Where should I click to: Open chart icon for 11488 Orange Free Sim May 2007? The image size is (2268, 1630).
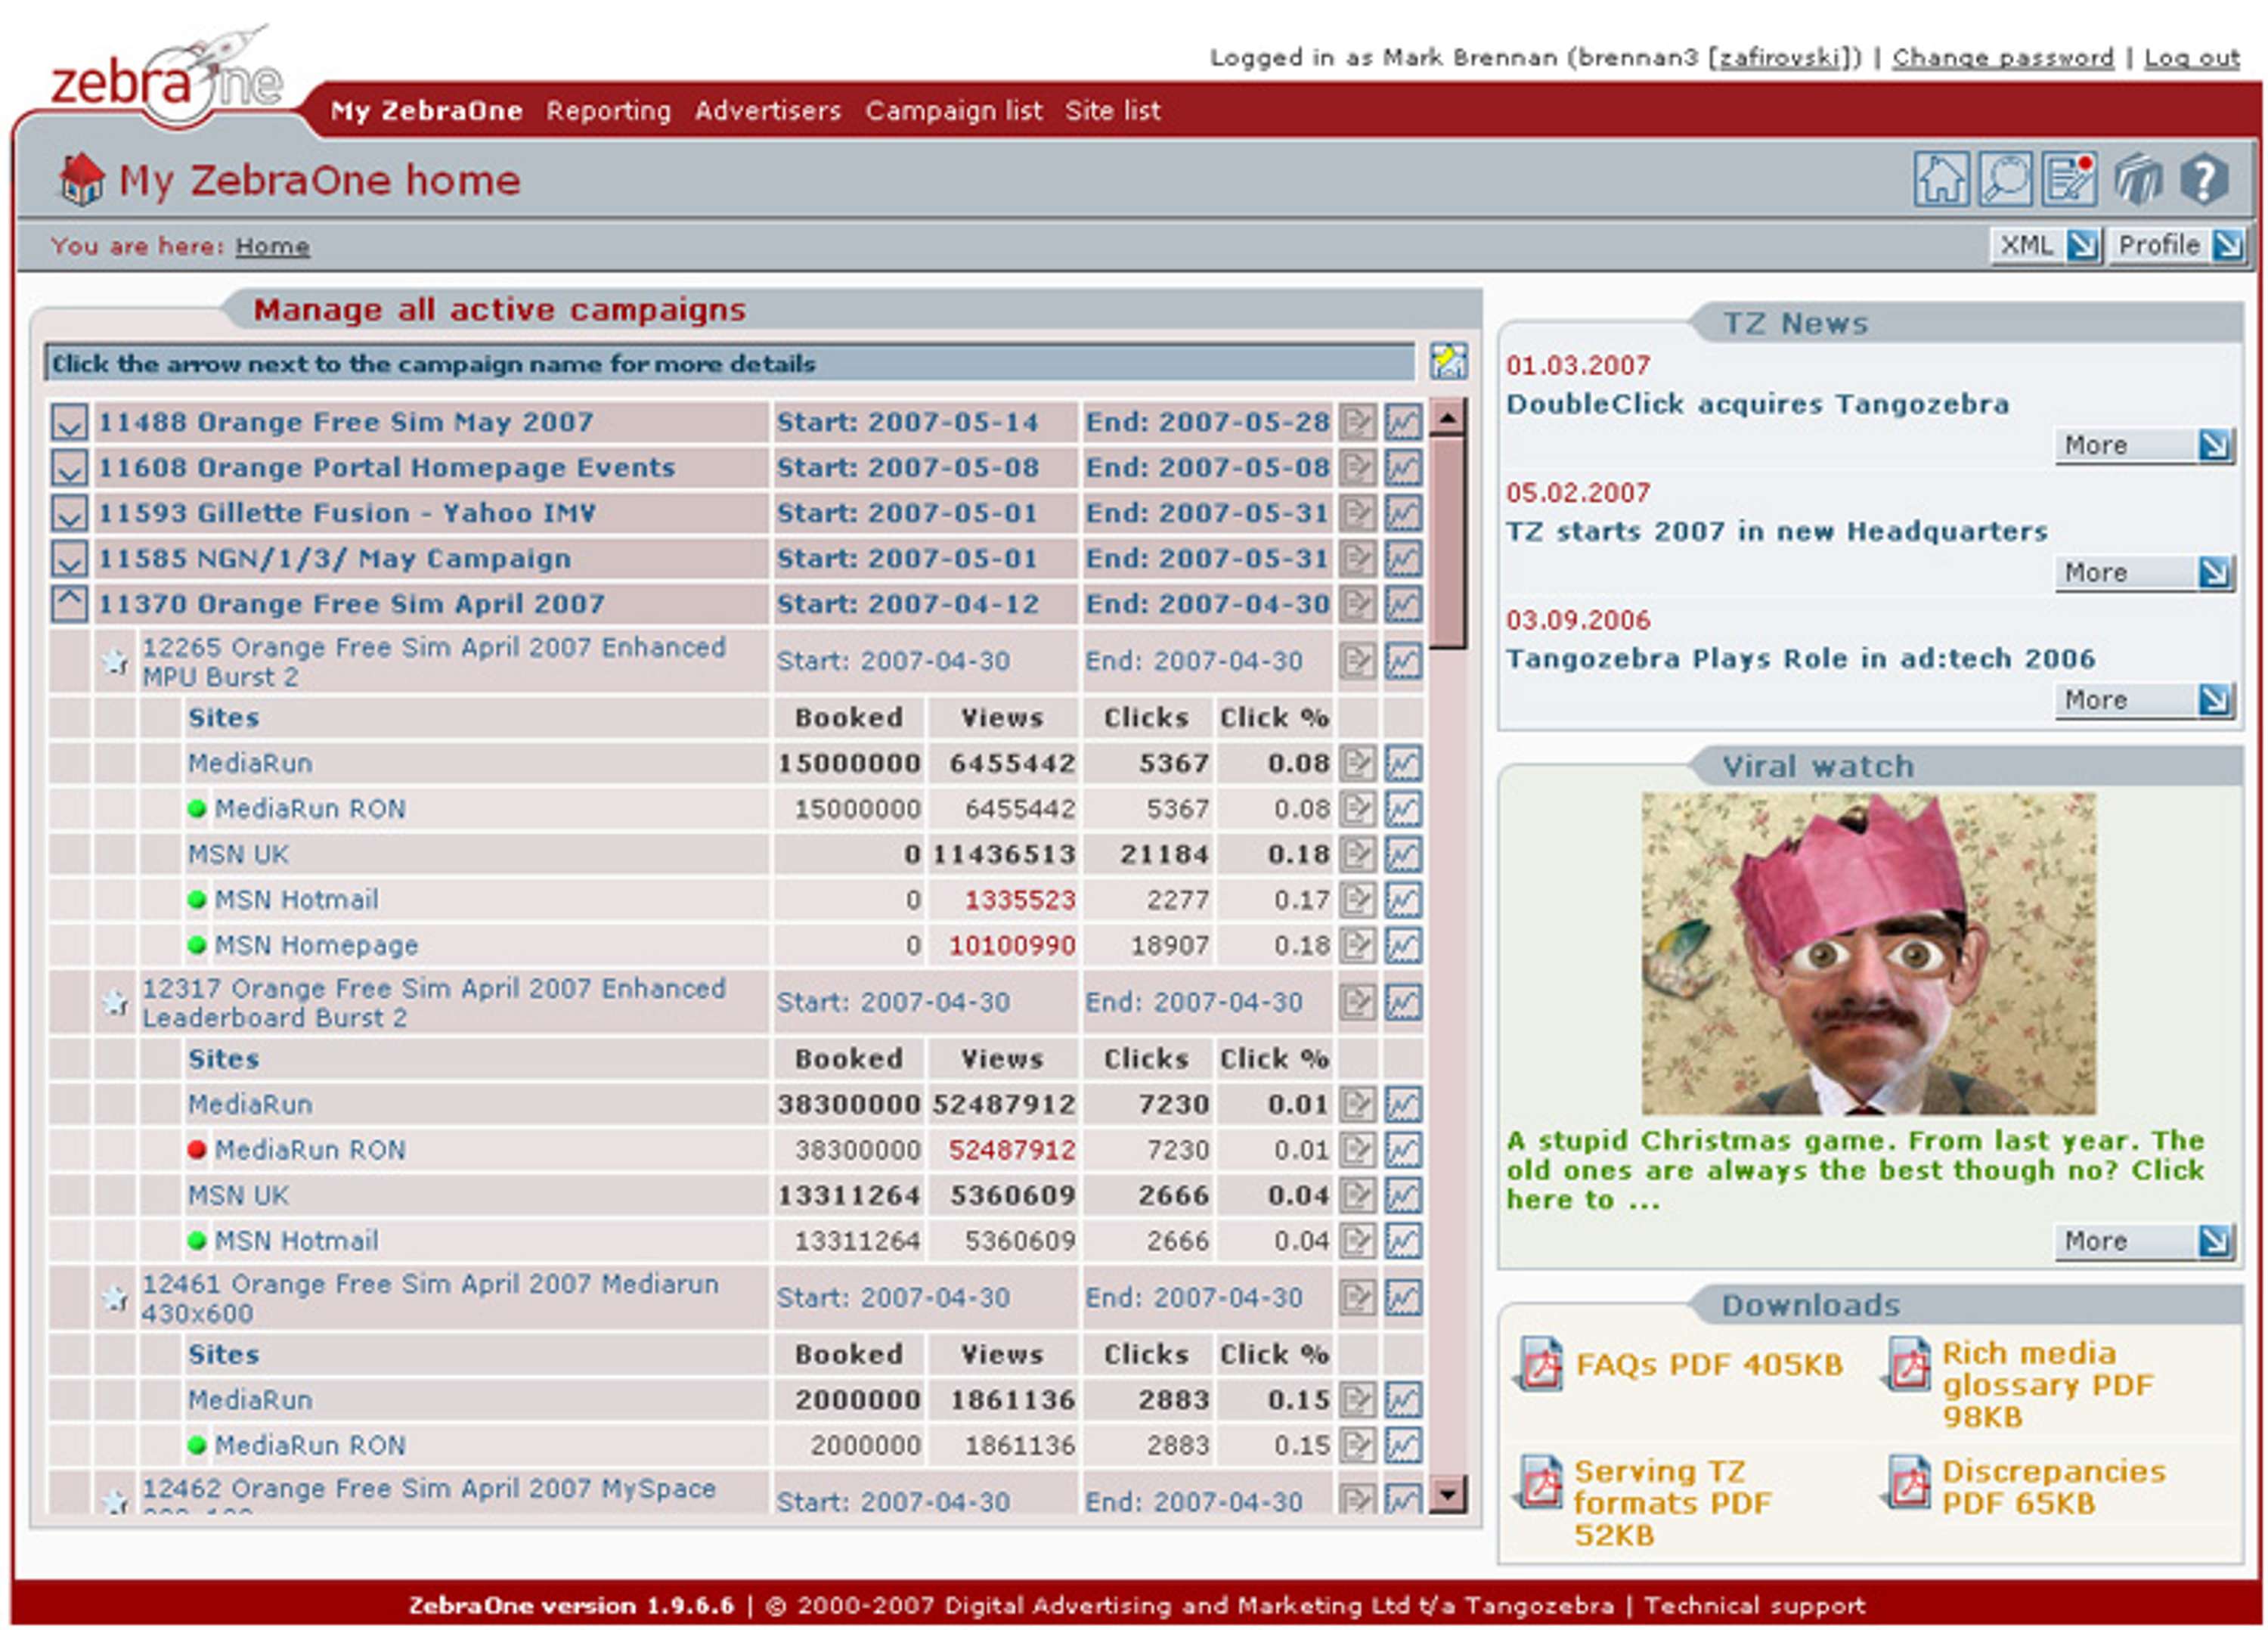1403,422
